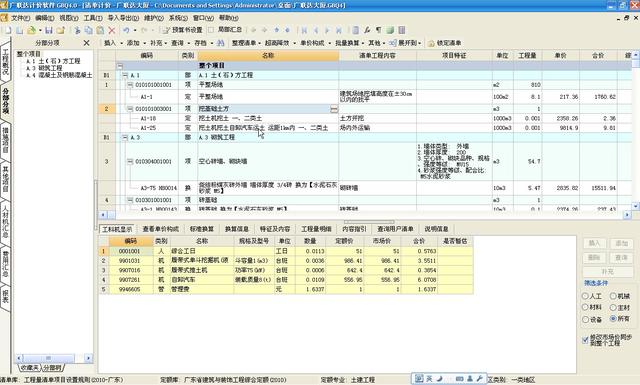Jump to first record navigation icon

[304, 30]
